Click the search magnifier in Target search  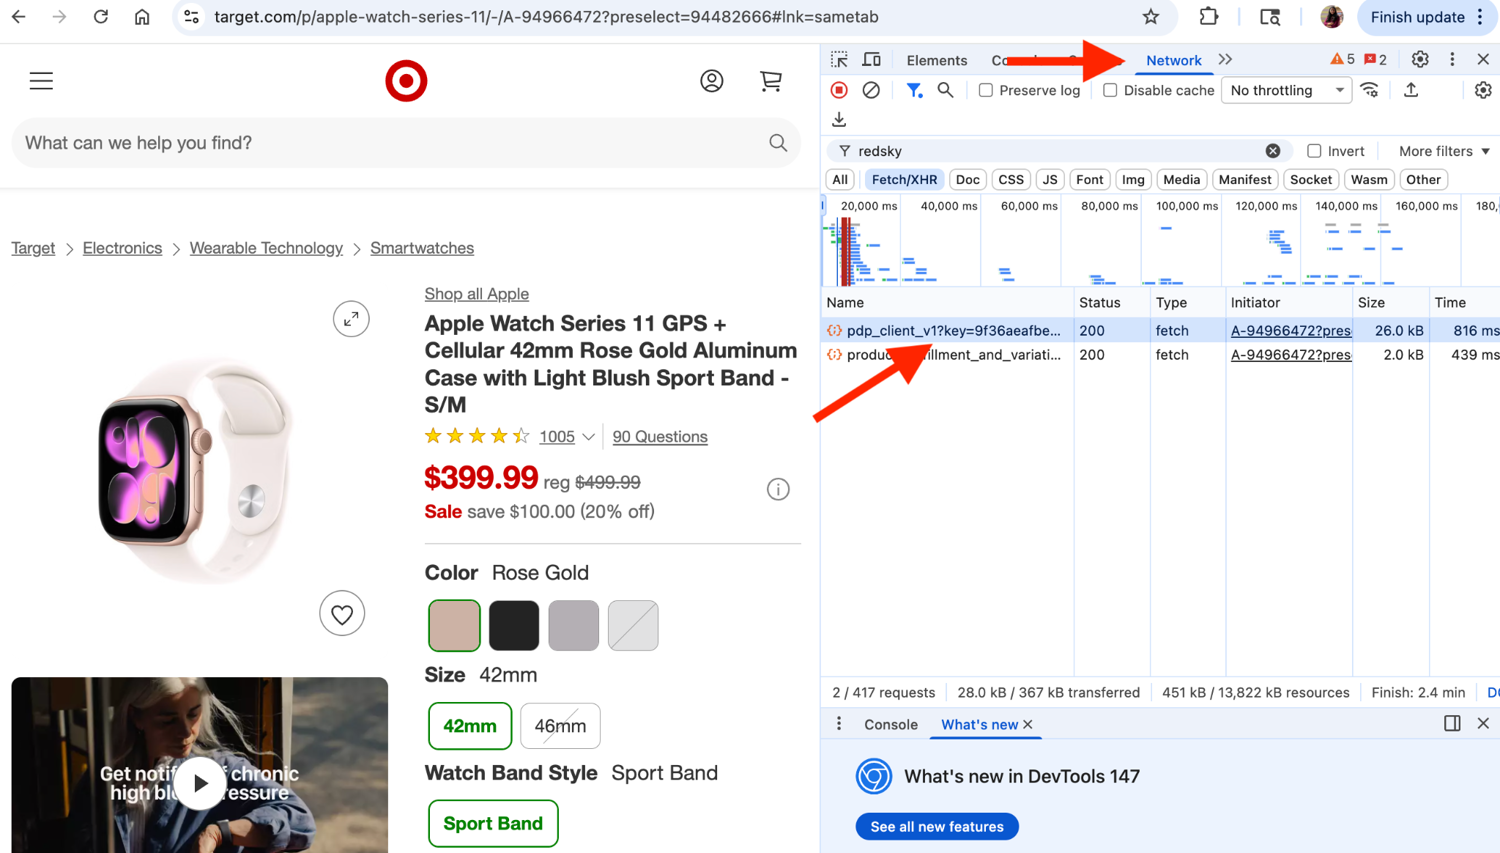pos(778,143)
